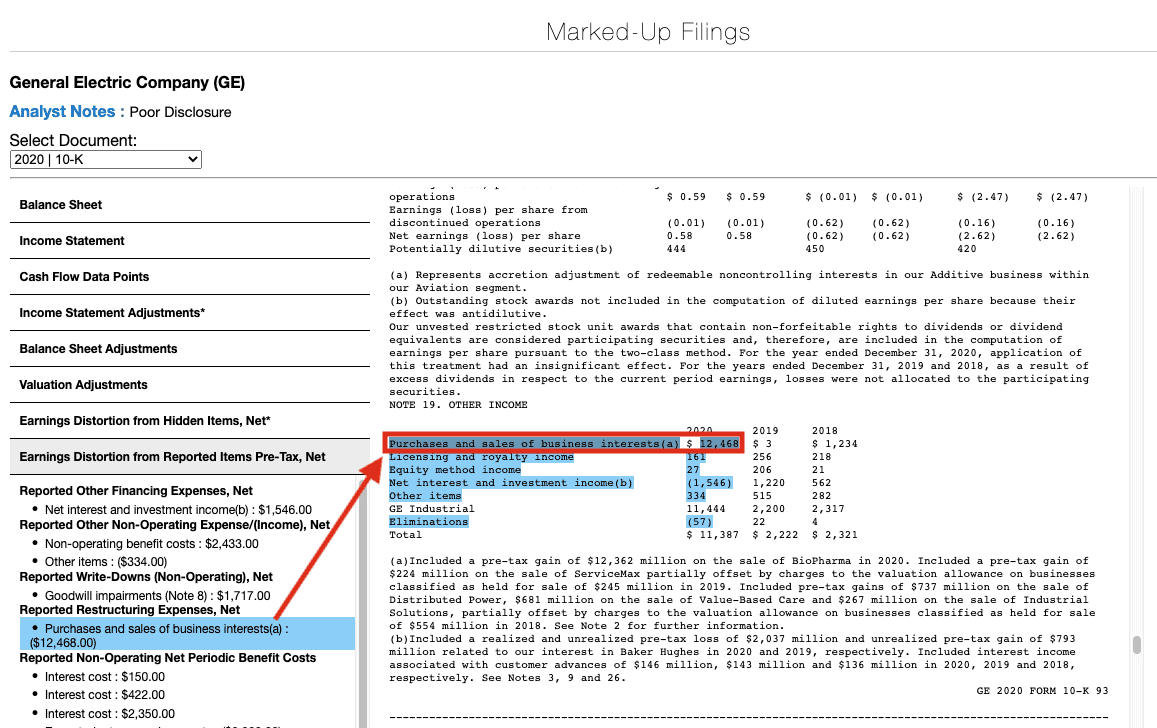This screenshot has height=728, width=1157.
Task: Click GE 2020 FORM 10-K 93 footer
Action: tap(1042, 691)
